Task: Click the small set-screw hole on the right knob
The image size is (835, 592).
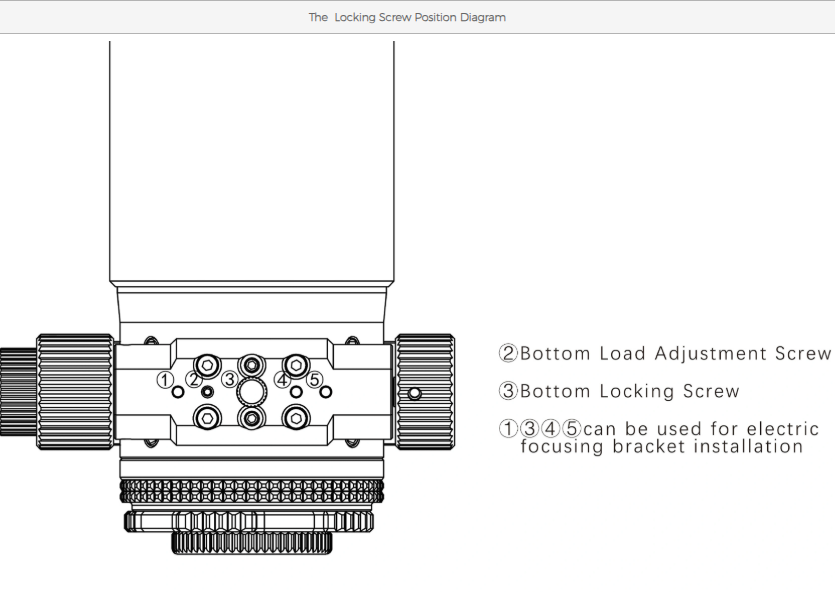Action: (415, 393)
